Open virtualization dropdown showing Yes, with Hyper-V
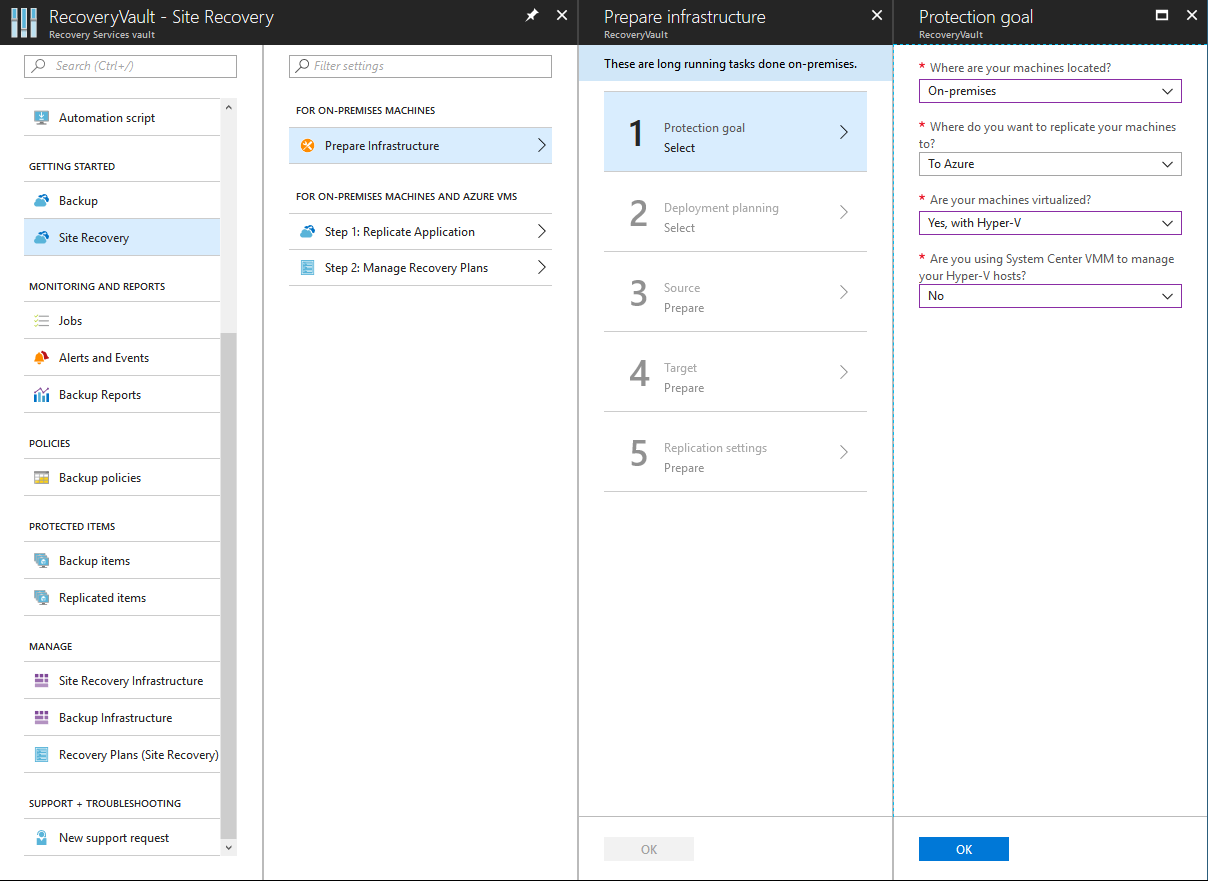Viewport: 1208px width, 881px height. pyautogui.click(x=1050, y=223)
